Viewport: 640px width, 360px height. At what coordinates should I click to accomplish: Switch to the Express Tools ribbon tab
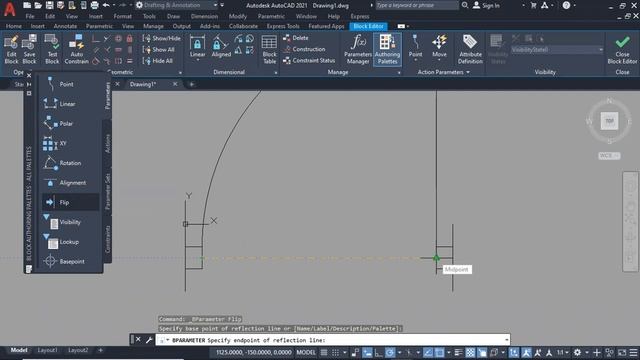point(283,26)
